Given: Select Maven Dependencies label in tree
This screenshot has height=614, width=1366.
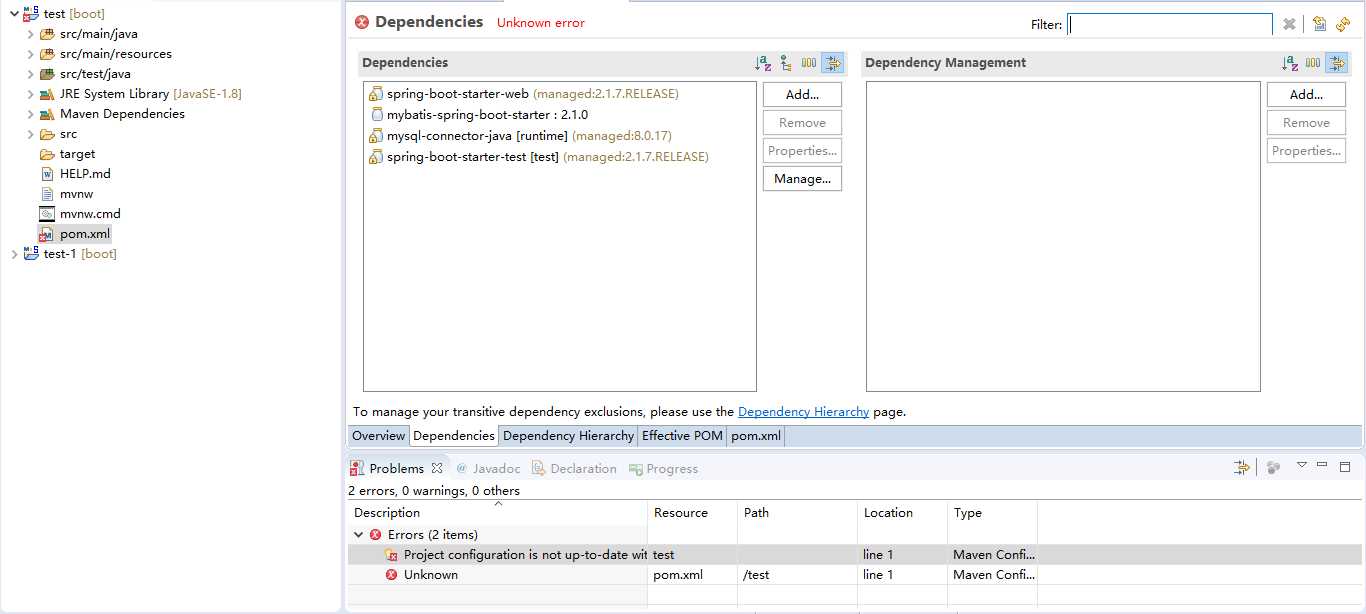Looking at the screenshot, I should tap(122, 114).
